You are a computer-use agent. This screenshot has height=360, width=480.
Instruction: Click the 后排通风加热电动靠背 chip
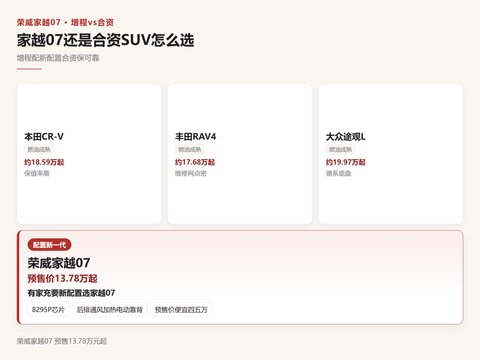pyautogui.click(x=110, y=309)
